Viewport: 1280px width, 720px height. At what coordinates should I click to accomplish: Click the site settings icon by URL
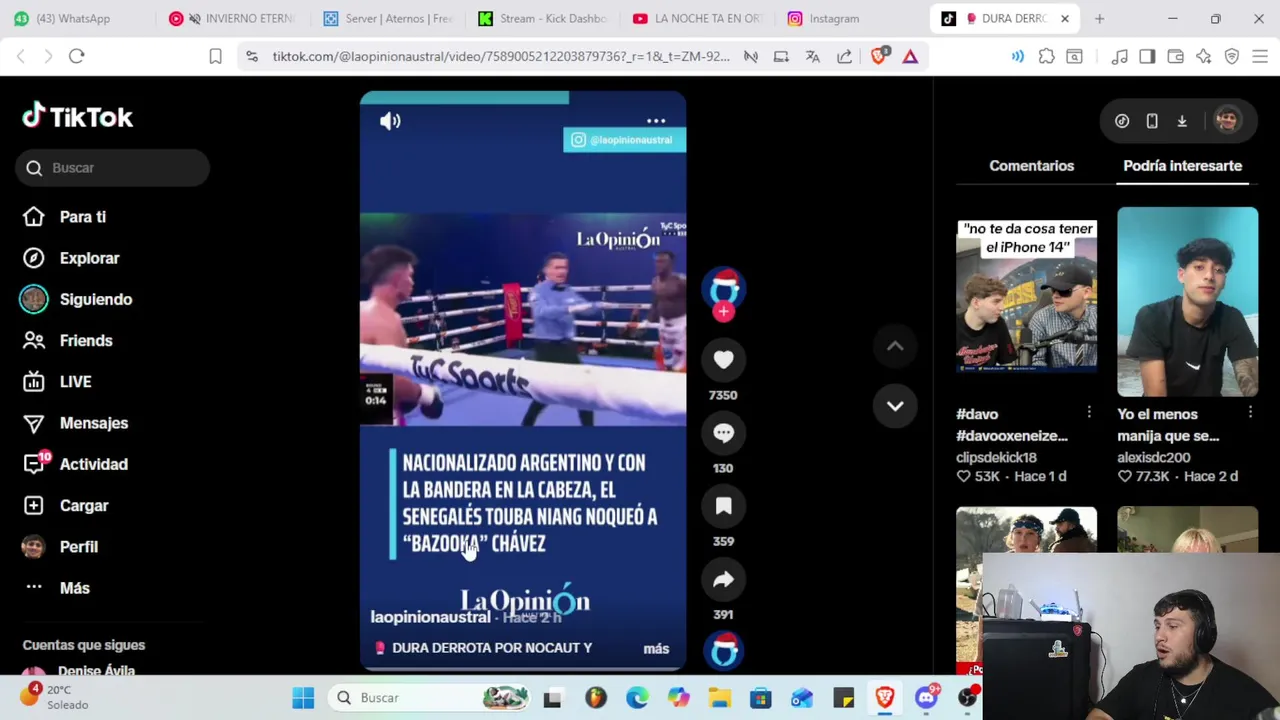251,57
